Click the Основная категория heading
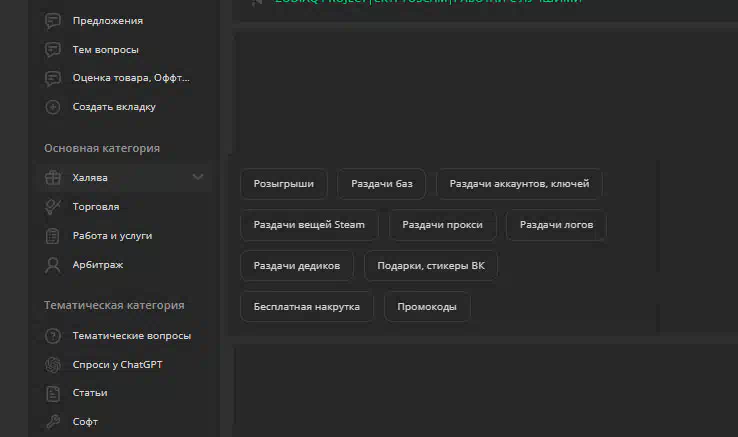The width and height of the screenshot is (738, 437). (x=102, y=148)
